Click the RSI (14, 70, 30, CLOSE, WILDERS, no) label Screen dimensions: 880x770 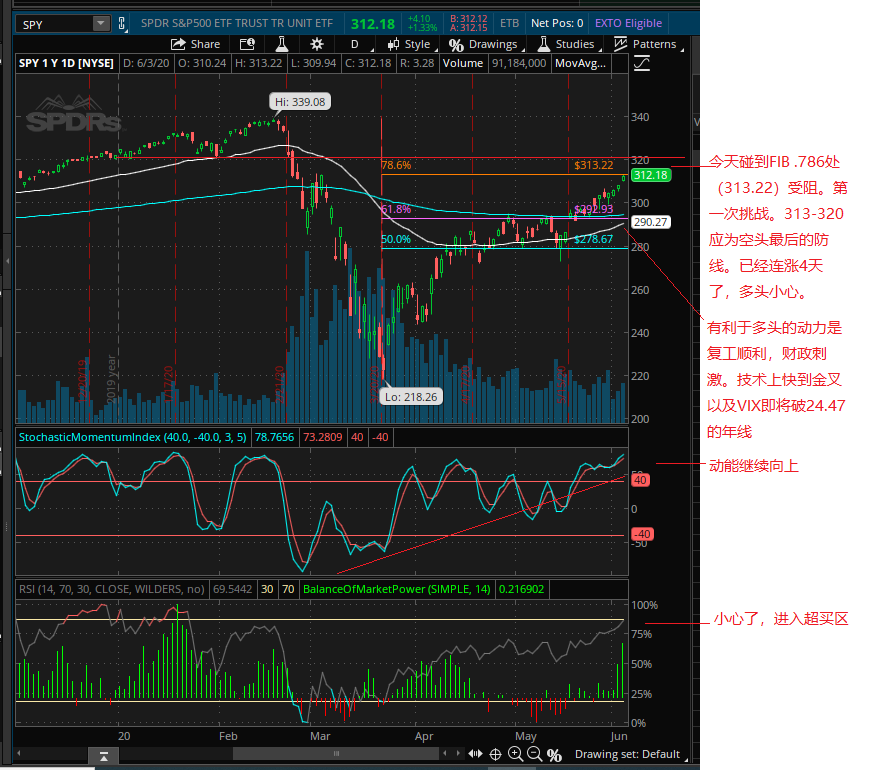click(x=112, y=589)
